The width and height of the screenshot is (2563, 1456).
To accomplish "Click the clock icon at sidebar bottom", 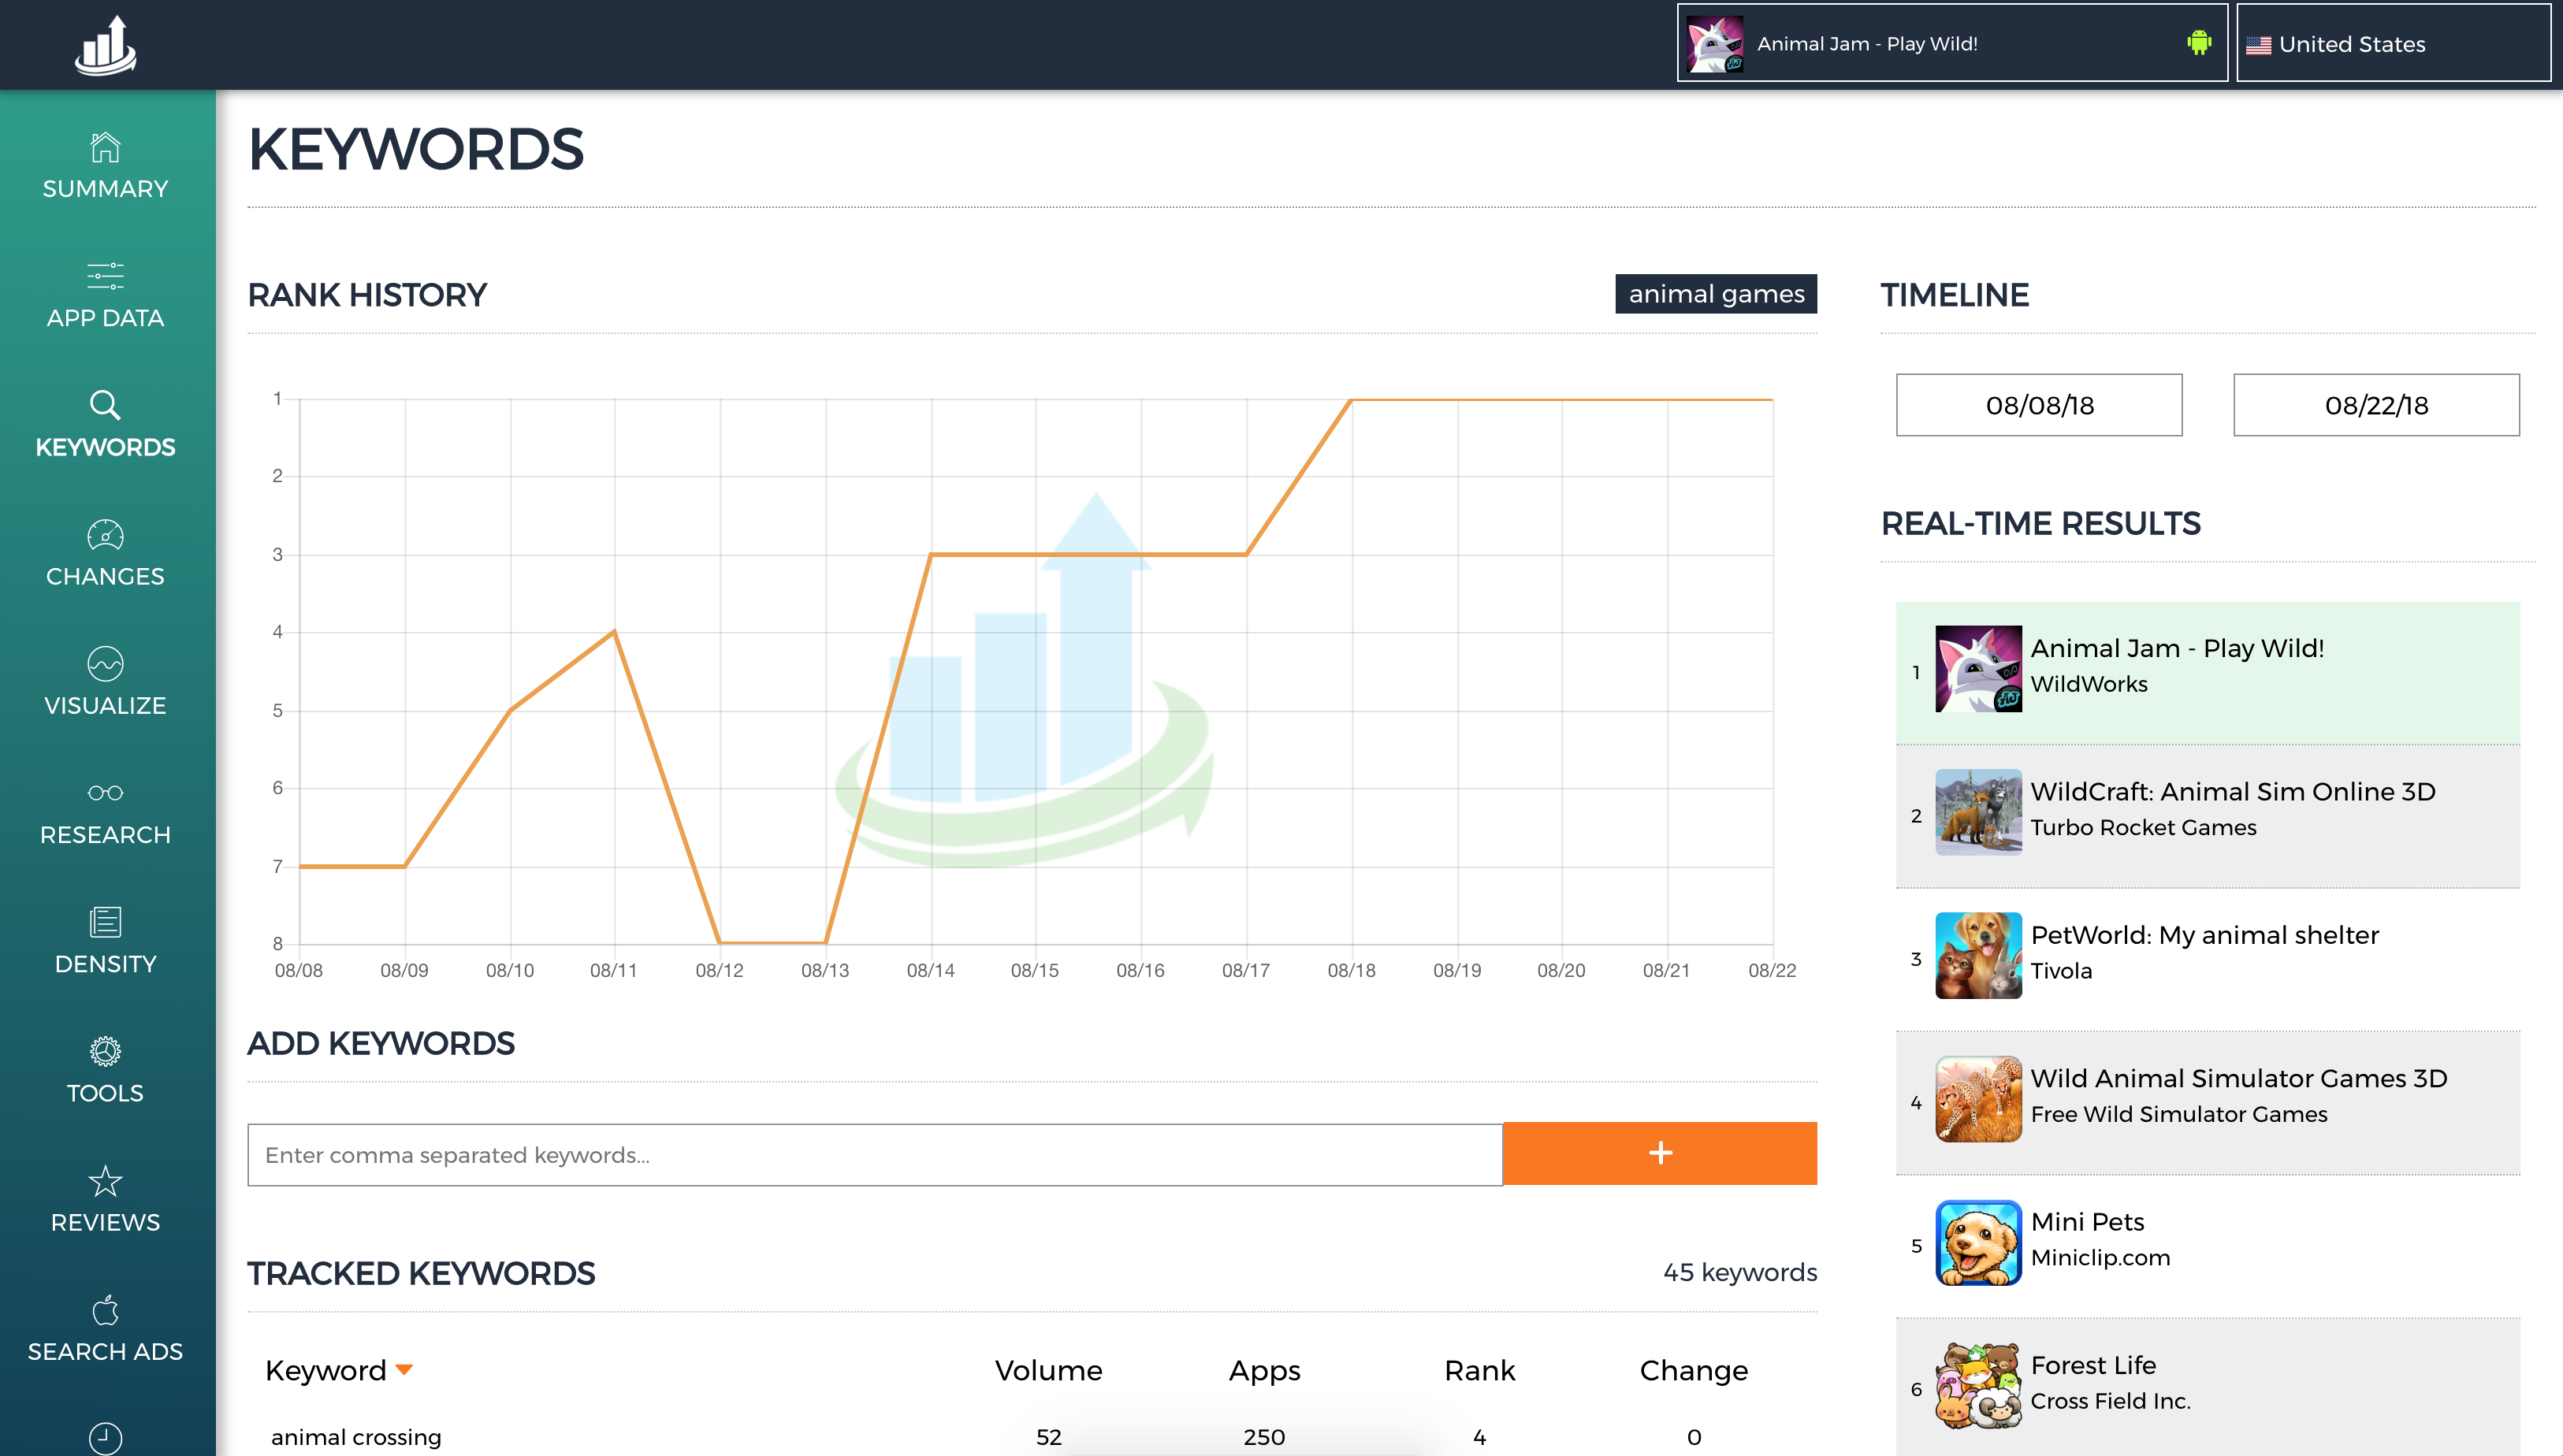I will tap(105, 1438).
